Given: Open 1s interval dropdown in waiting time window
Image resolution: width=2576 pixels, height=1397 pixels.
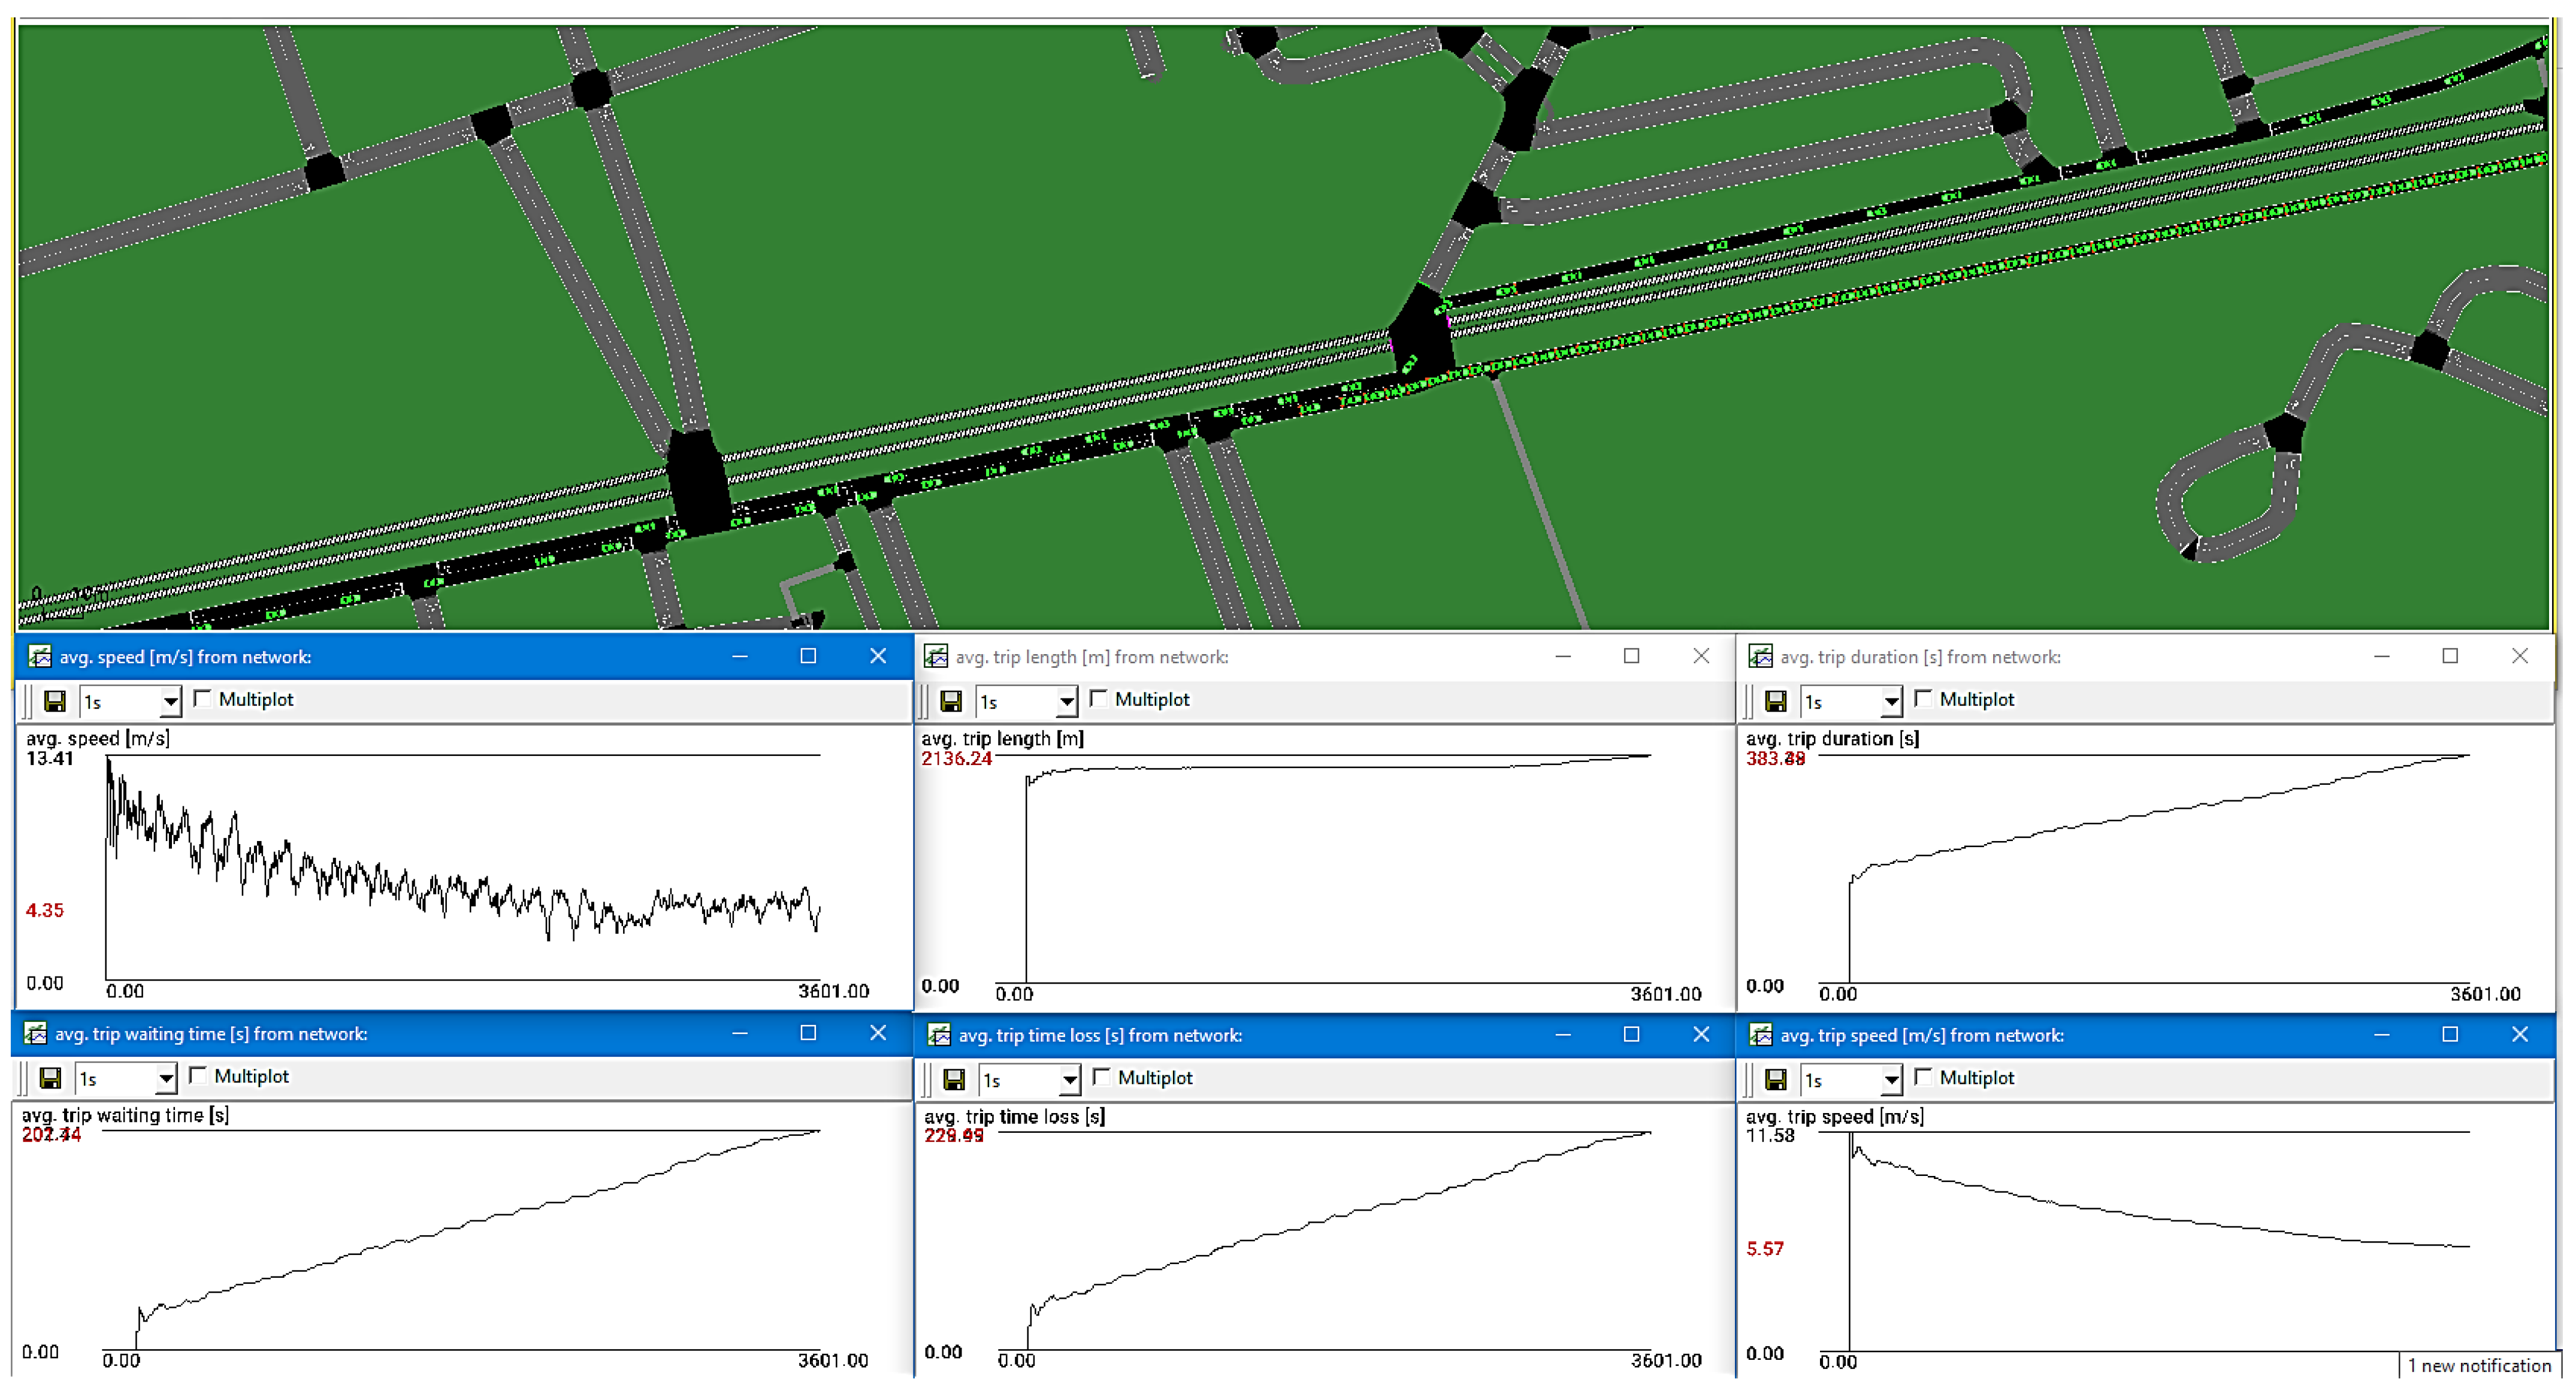Looking at the screenshot, I should 166,1079.
